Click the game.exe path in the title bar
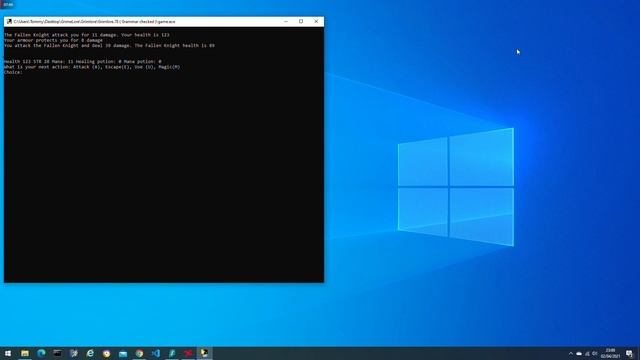The width and height of the screenshot is (640, 360). coord(94,21)
